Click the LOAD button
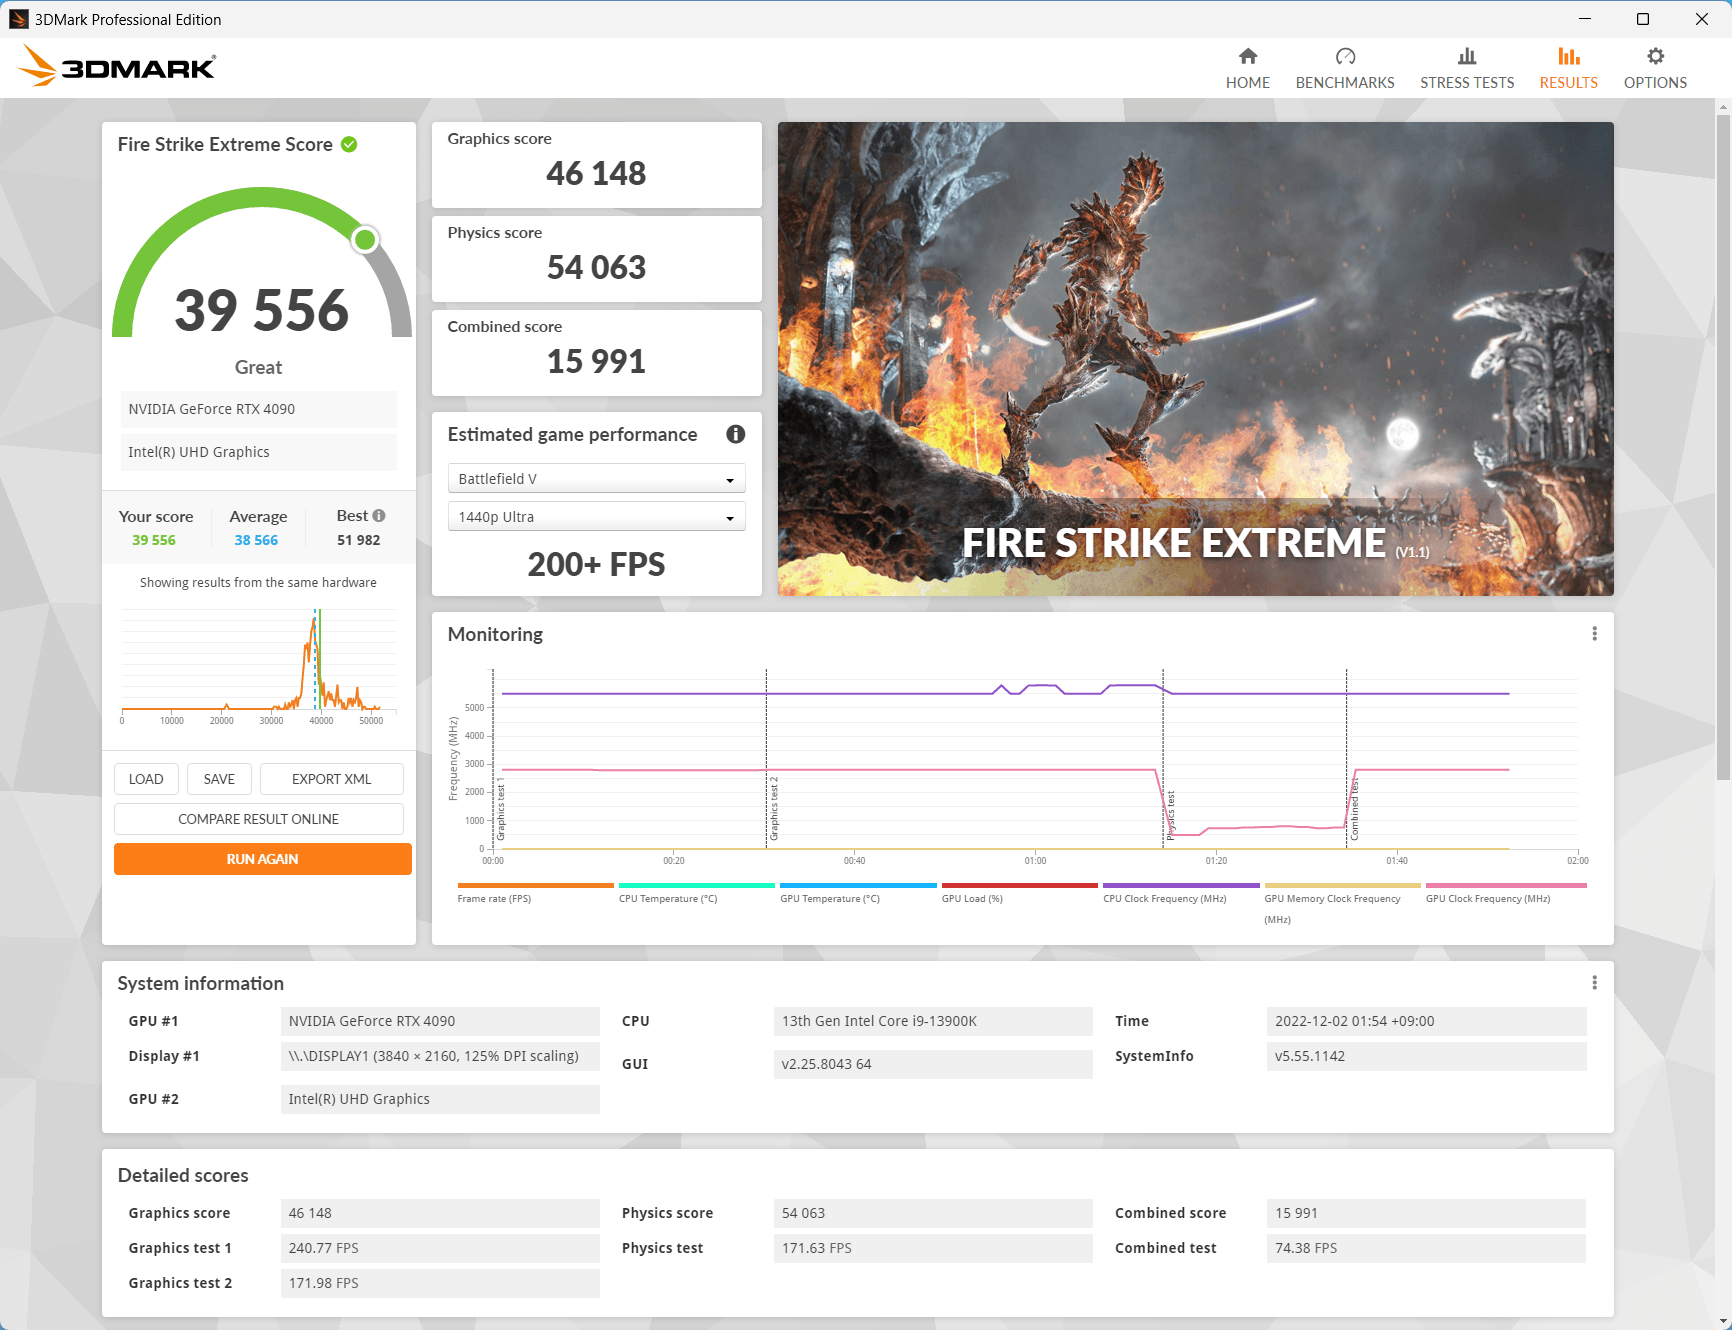The width and height of the screenshot is (1732, 1330). [146, 779]
